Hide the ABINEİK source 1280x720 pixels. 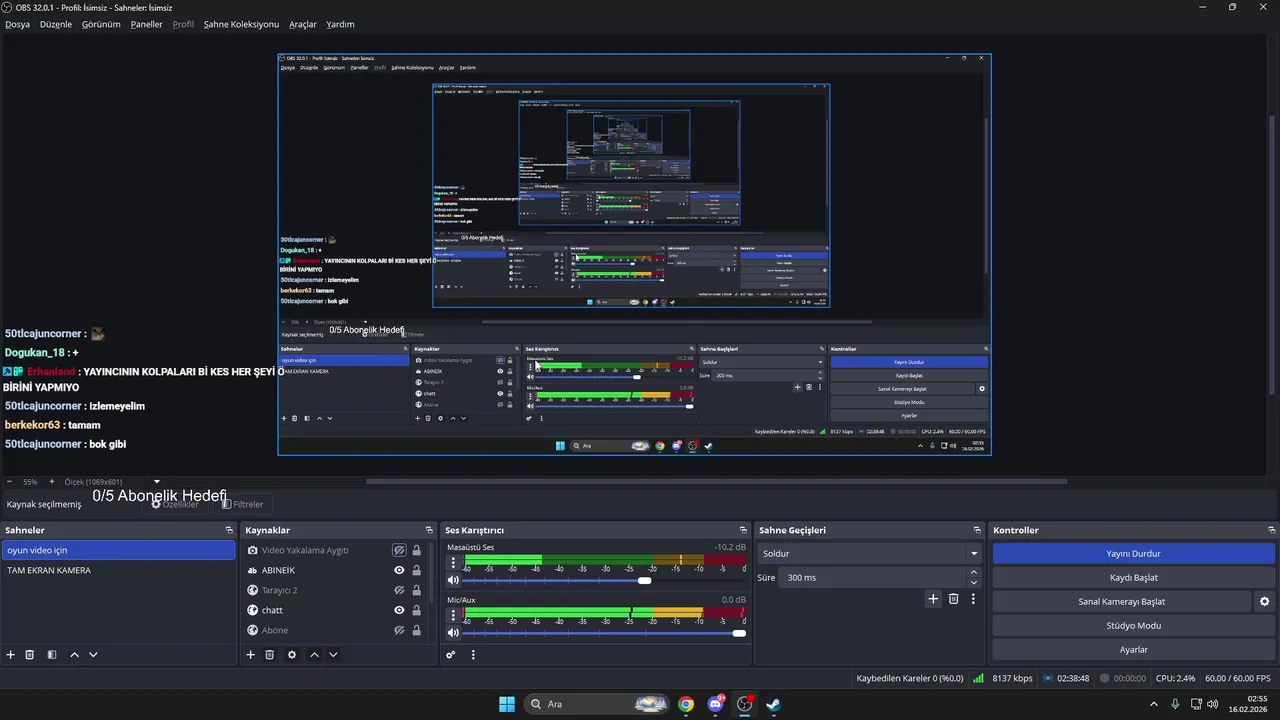point(399,570)
